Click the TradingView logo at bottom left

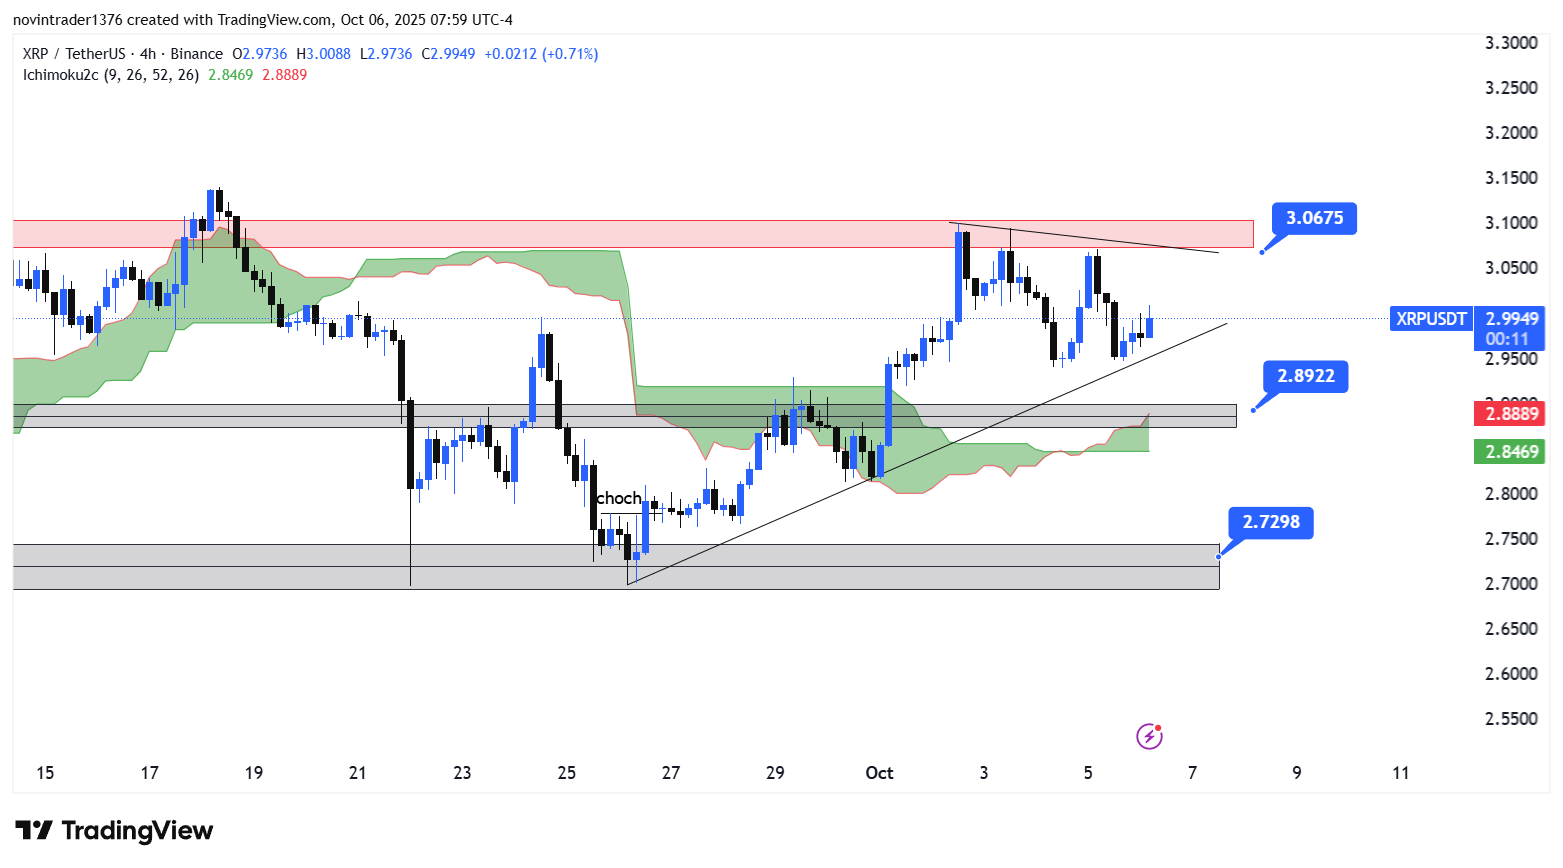click(x=114, y=831)
